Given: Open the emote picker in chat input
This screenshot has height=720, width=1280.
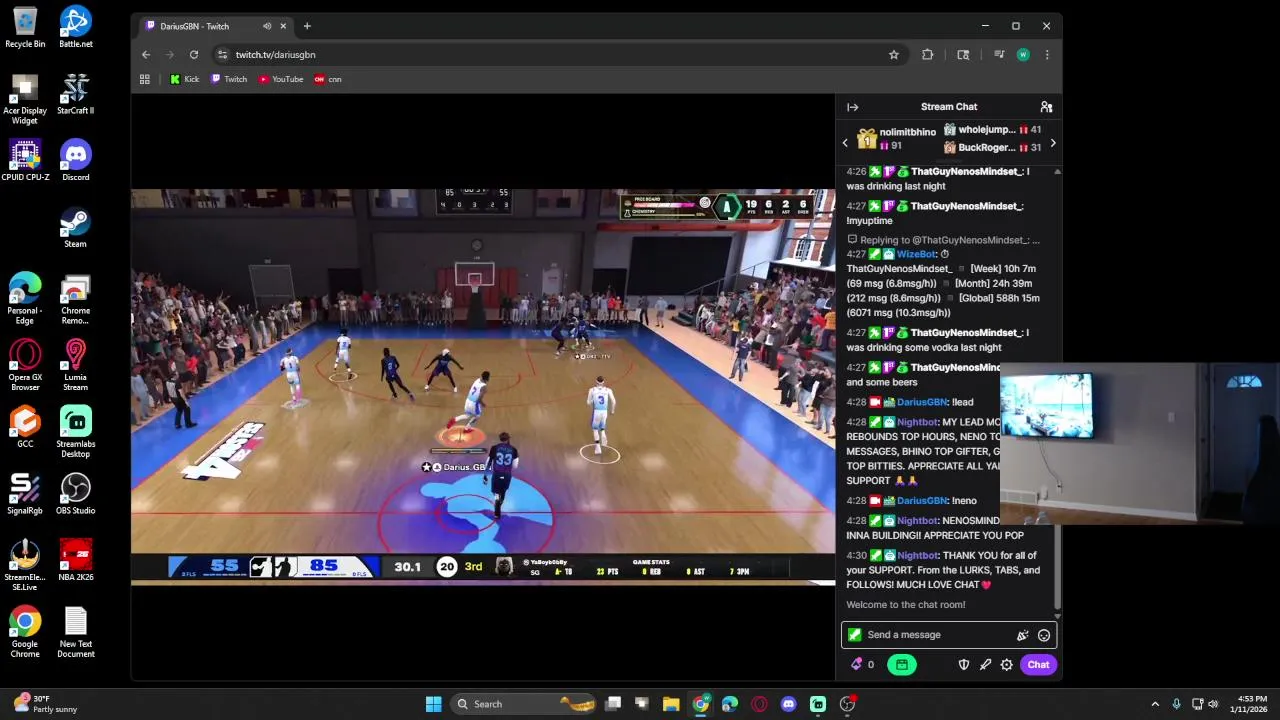Looking at the screenshot, I should 1044,635.
